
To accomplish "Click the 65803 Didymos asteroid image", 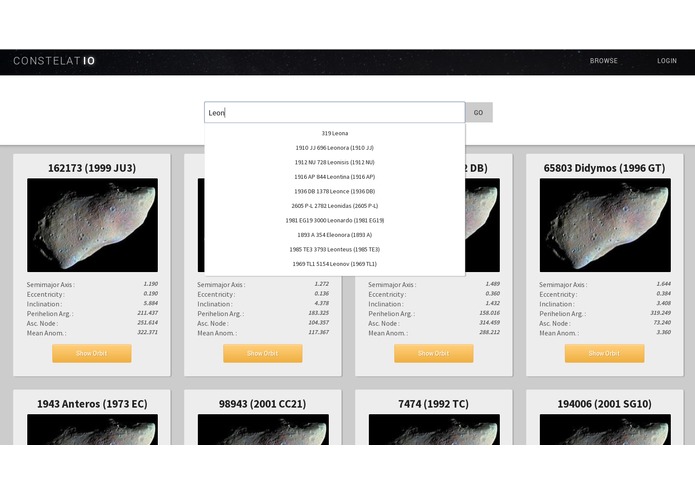I will 605,225.
